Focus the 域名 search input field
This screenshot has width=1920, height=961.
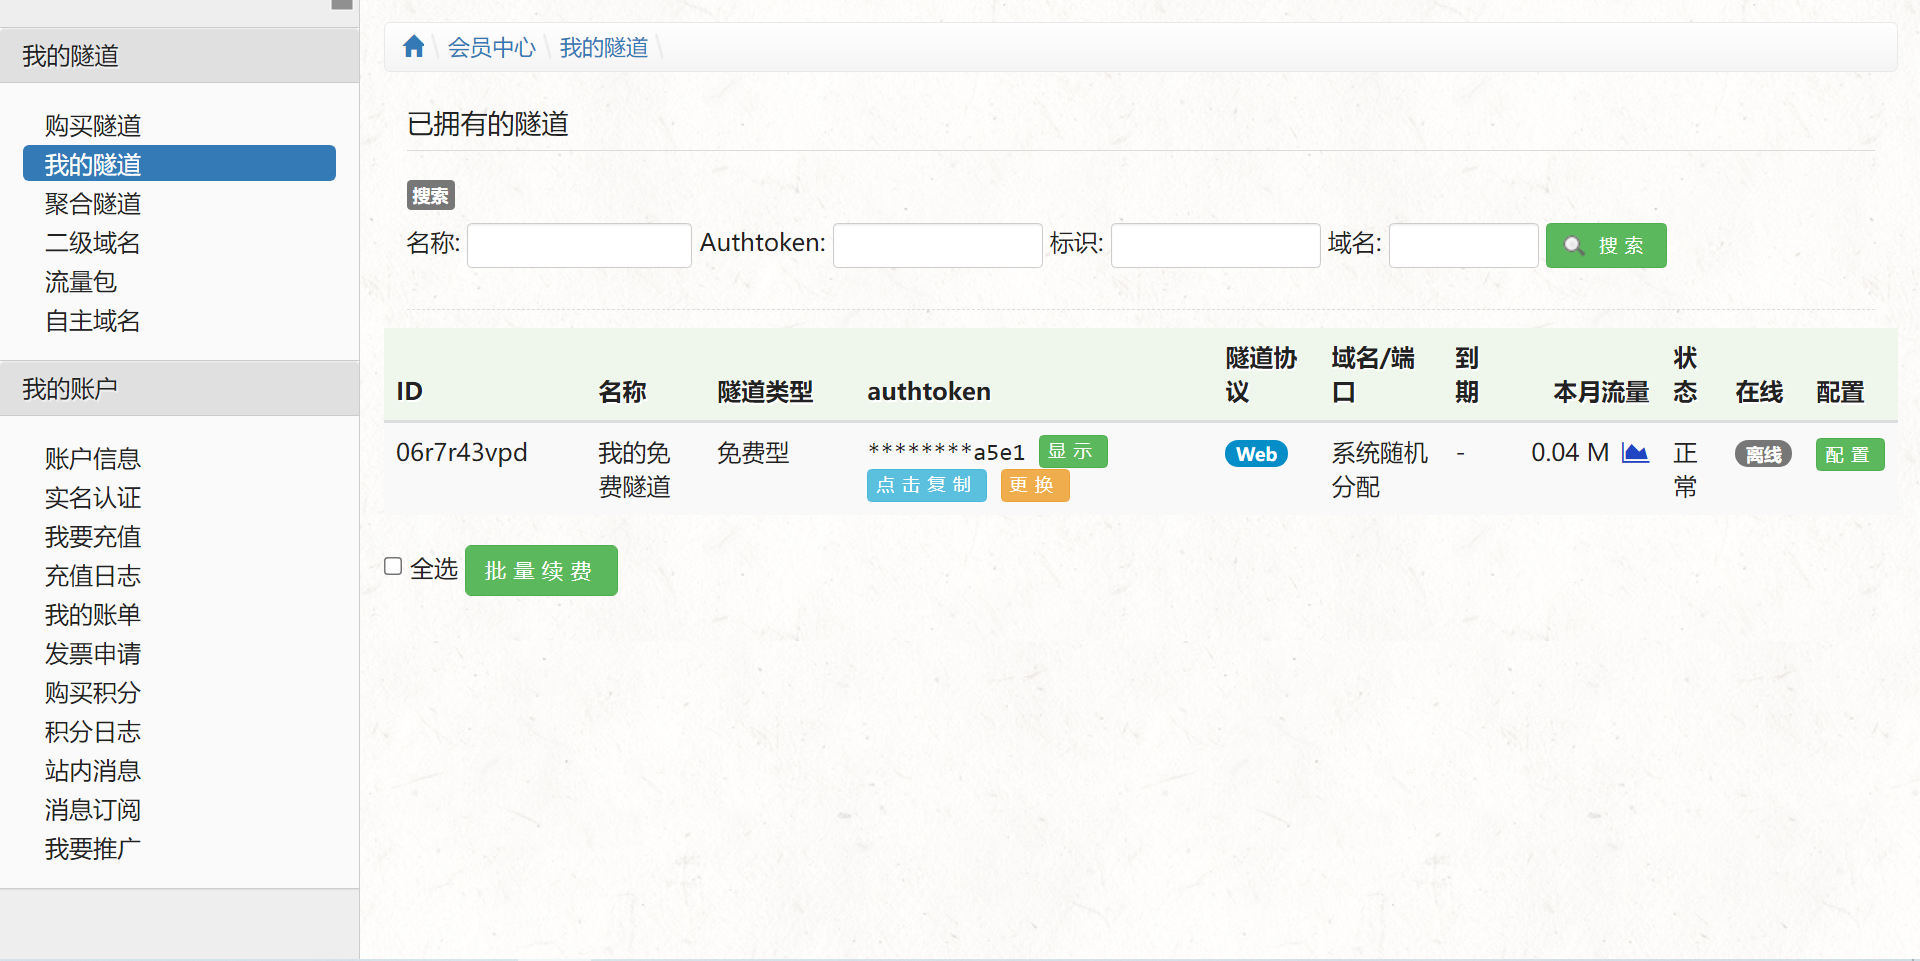pyautogui.click(x=1464, y=245)
